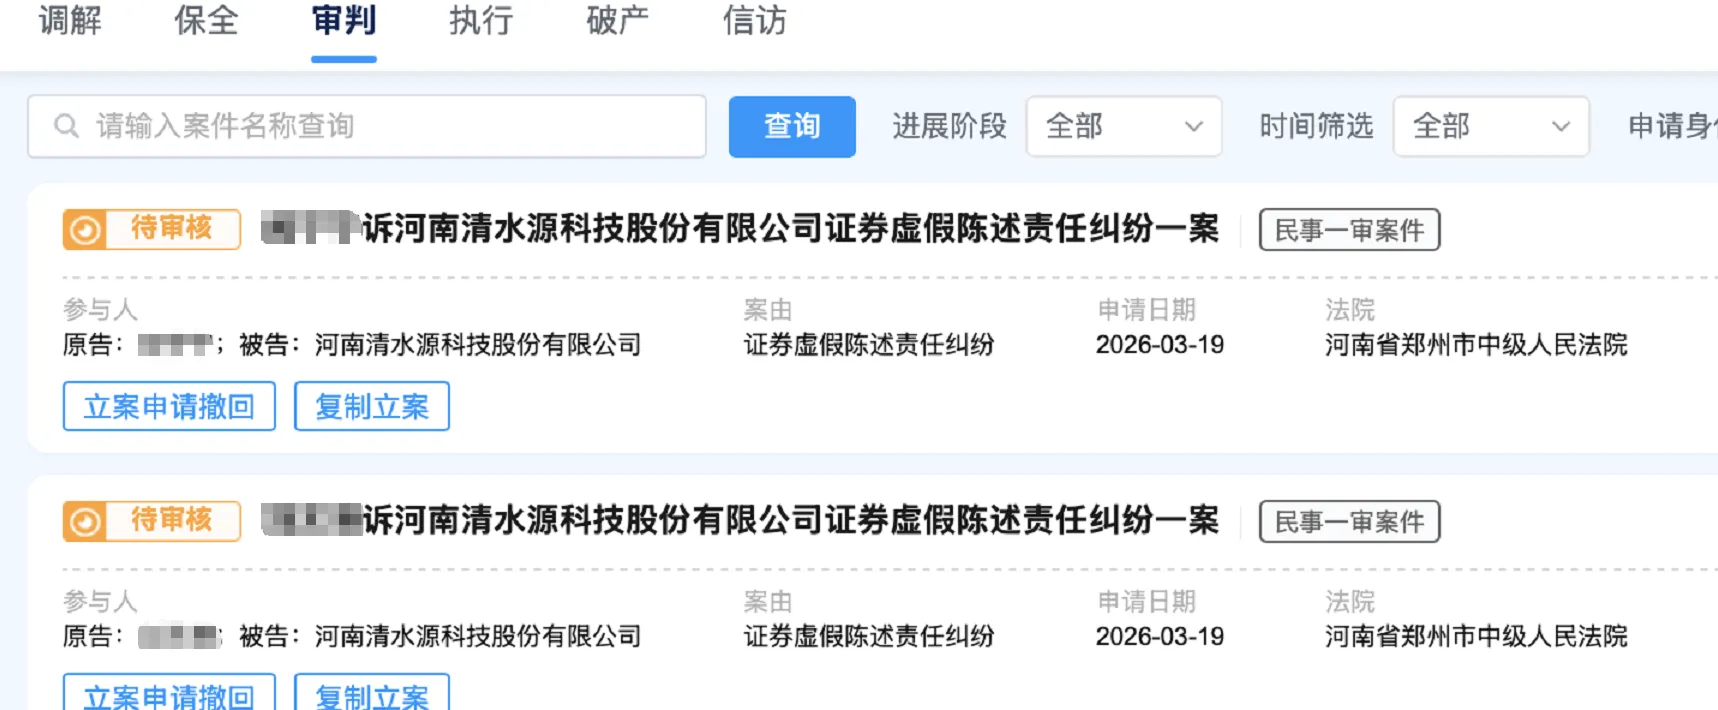Open the first case title 诉河南清水源科技股份有限公司
The image size is (1718, 710).
coord(790,229)
